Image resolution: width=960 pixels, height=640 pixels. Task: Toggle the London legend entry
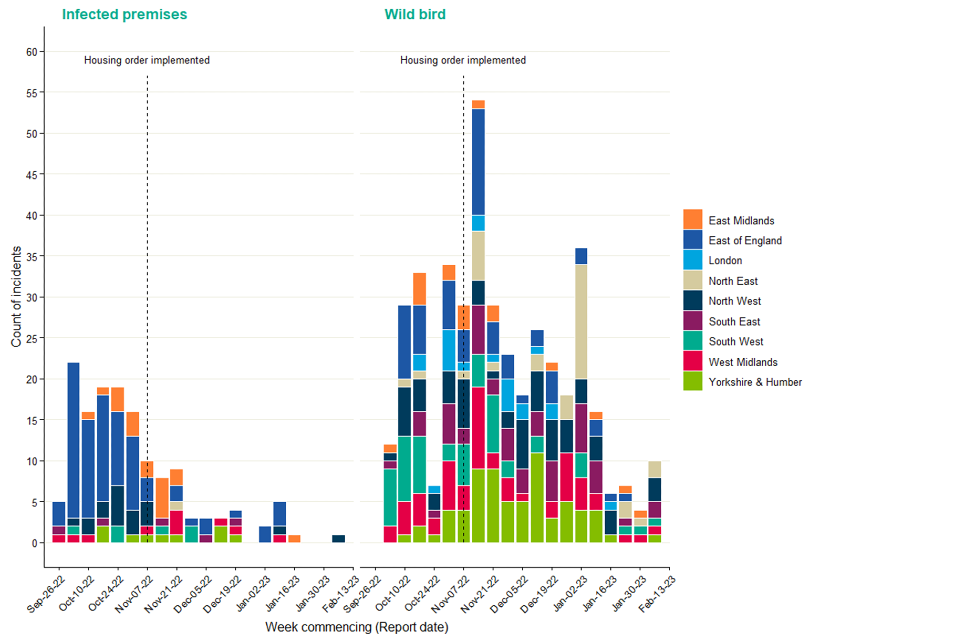pyautogui.click(x=691, y=260)
